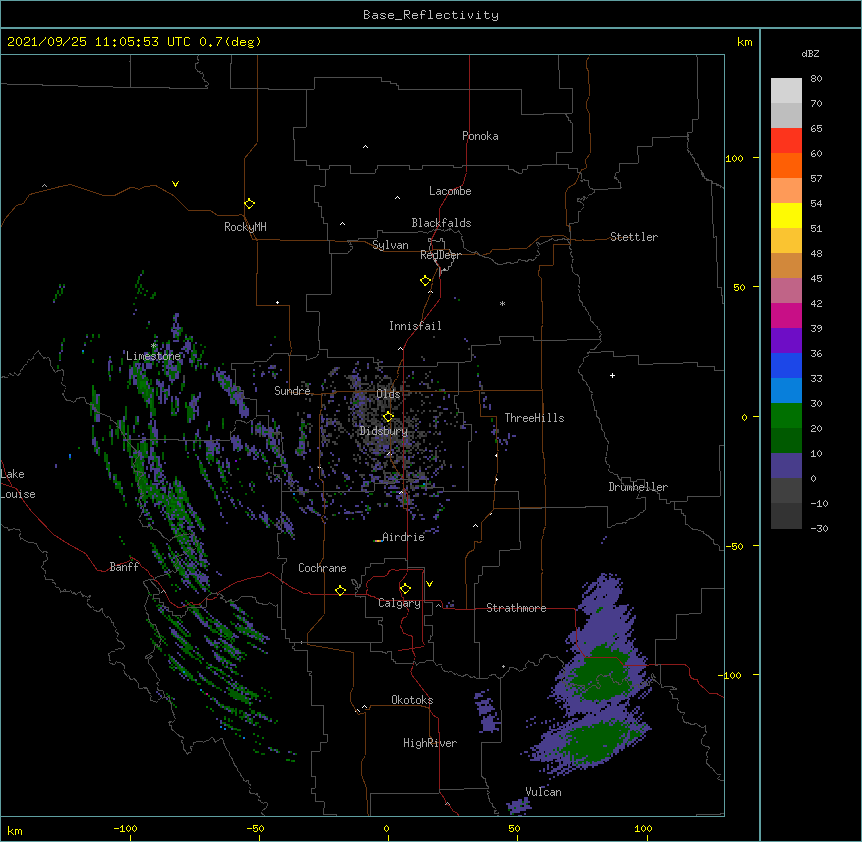
Task: Select the Stettler city label
Action: [x=633, y=237]
